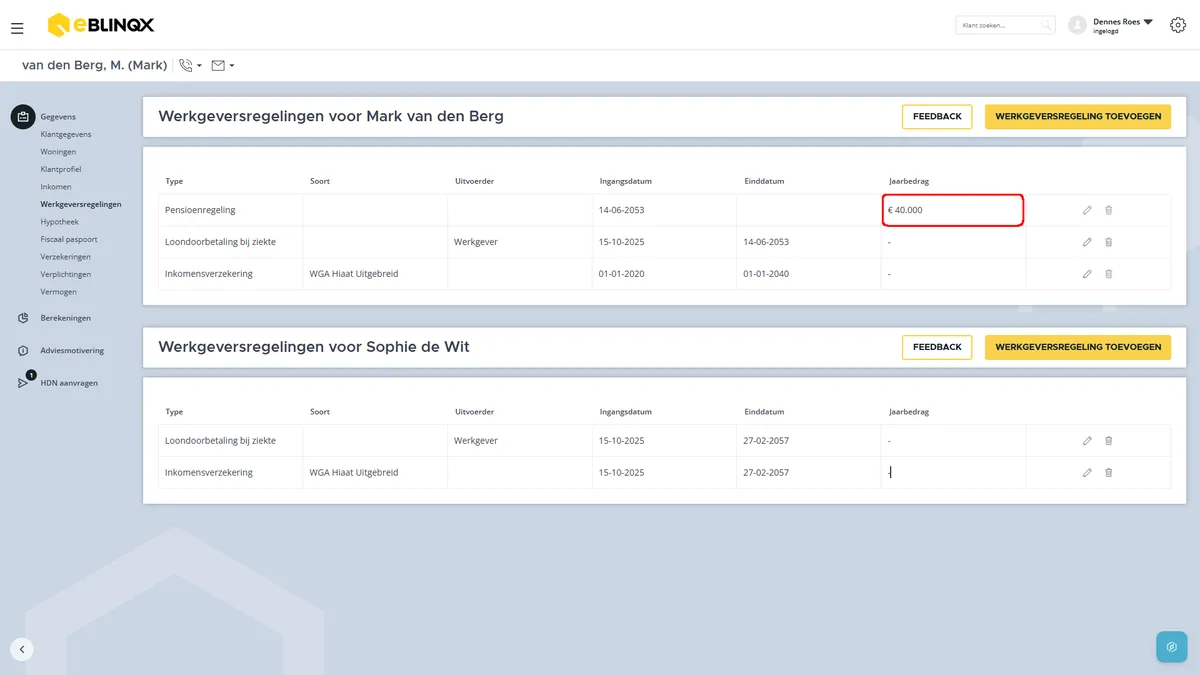
Task: Click the search magnifier icon
Action: (x=1046, y=25)
